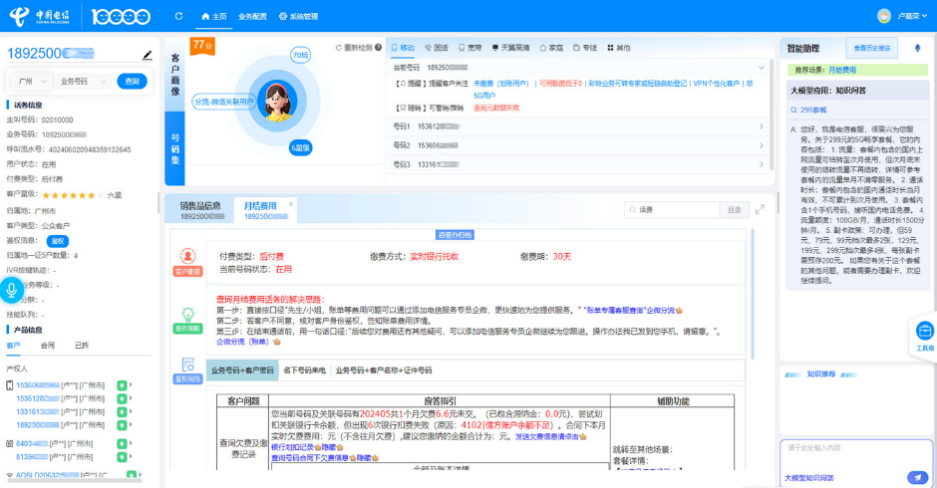This screenshot has height=488, width=937.
Task: Click the blue 查询 button
Action: tap(131, 81)
